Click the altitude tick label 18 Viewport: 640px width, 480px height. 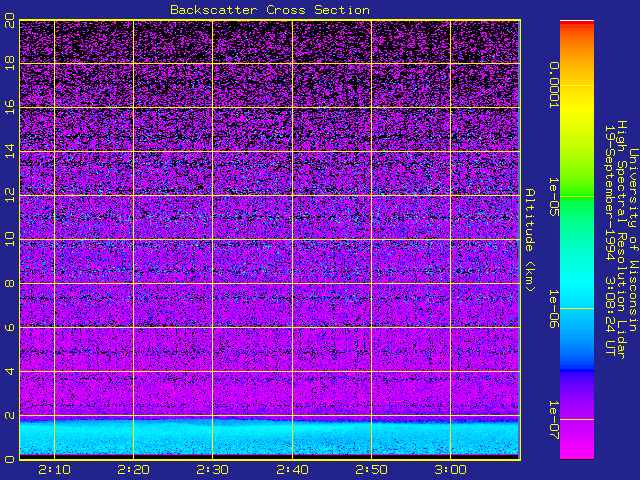[10, 64]
